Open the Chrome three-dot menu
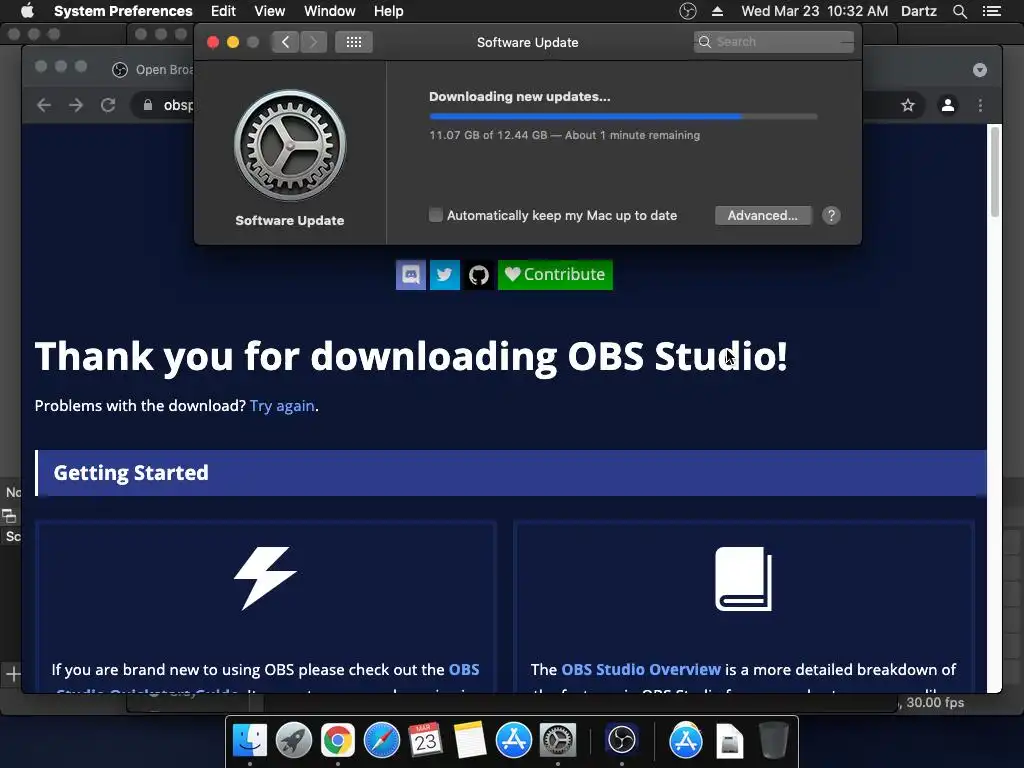Viewport: 1024px width, 768px height. click(980, 105)
